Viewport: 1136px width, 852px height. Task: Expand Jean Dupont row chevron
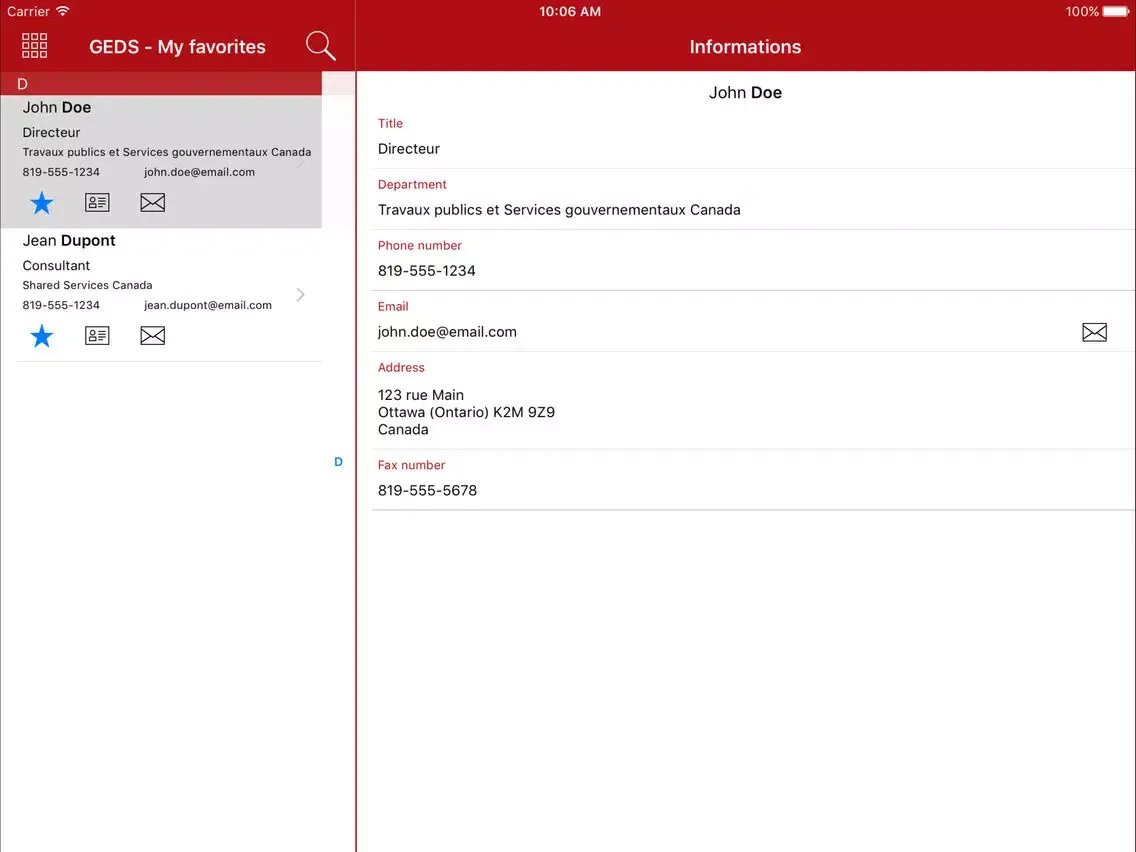301,294
